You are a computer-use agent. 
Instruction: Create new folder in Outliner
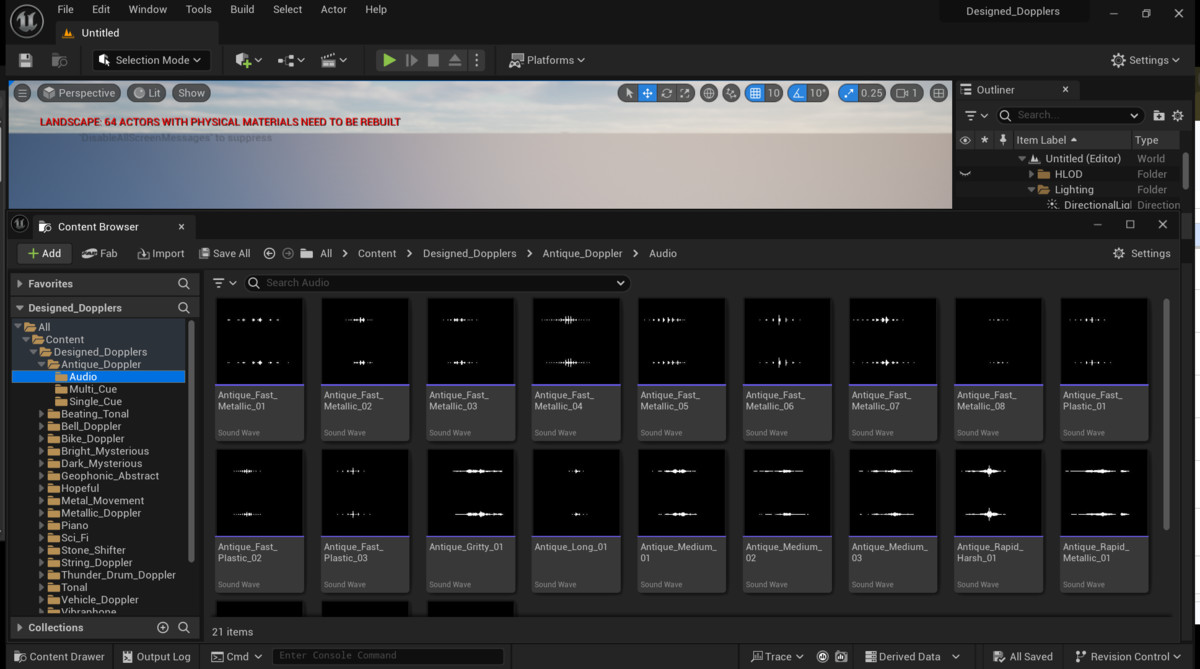click(1159, 115)
